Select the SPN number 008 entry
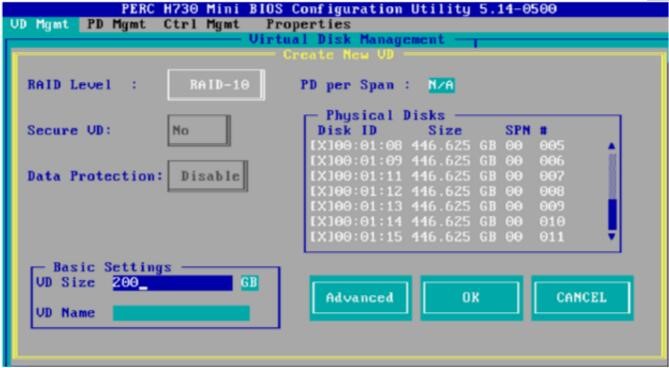 coord(552,191)
